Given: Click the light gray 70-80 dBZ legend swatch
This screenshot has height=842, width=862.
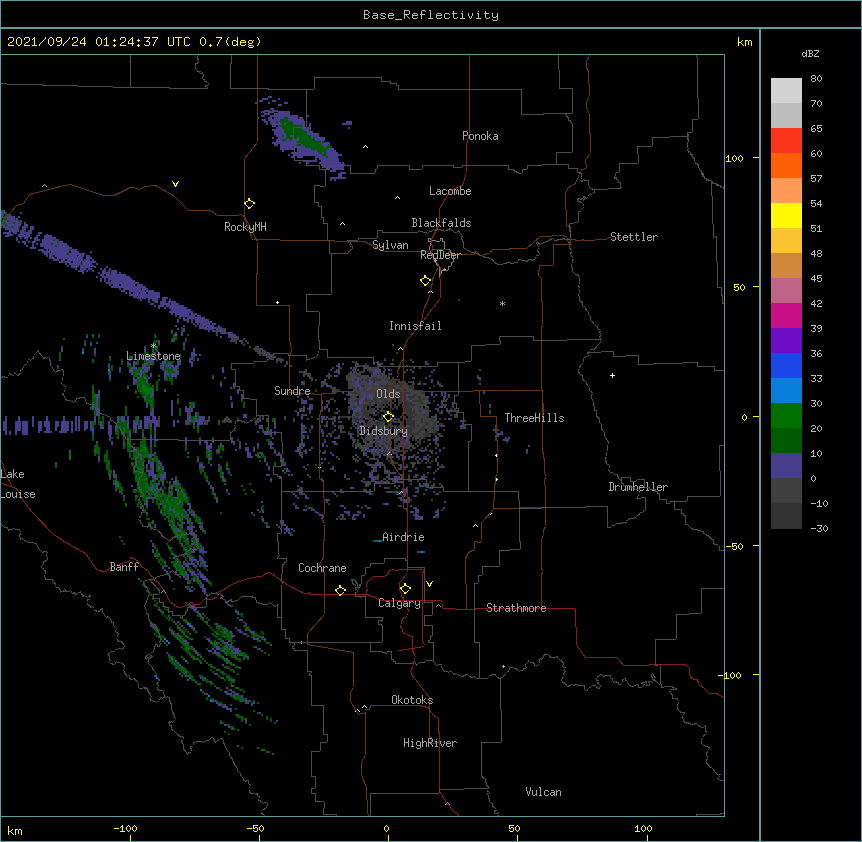Looking at the screenshot, I should (786, 91).
